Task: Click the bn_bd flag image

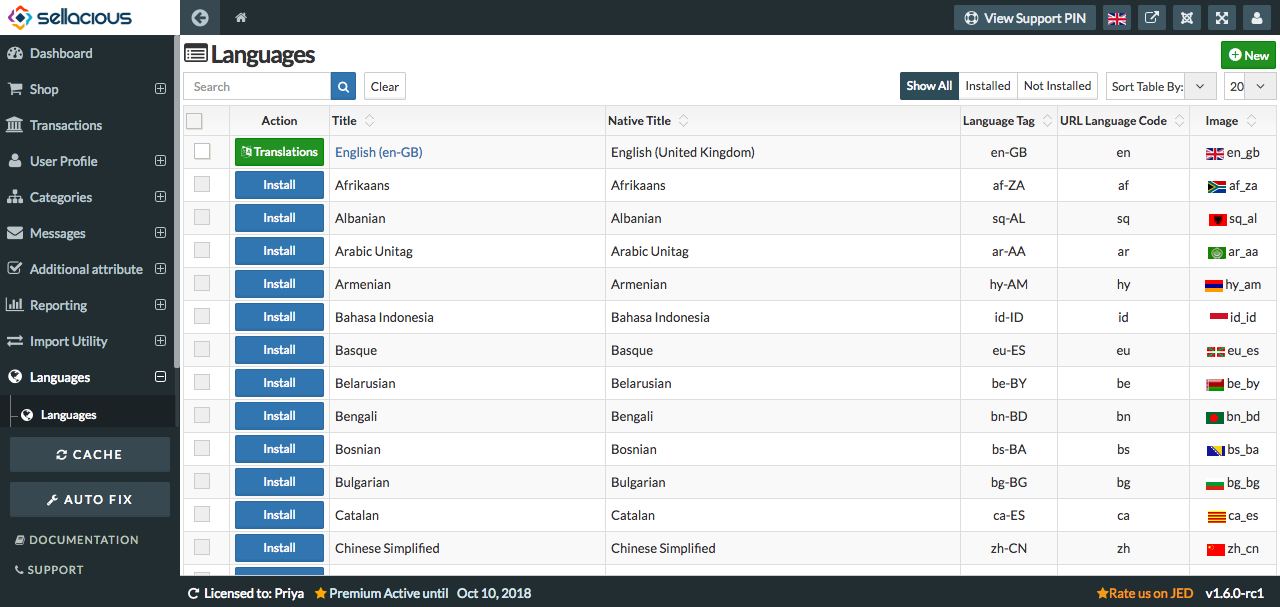Action: click(1215, 417)
